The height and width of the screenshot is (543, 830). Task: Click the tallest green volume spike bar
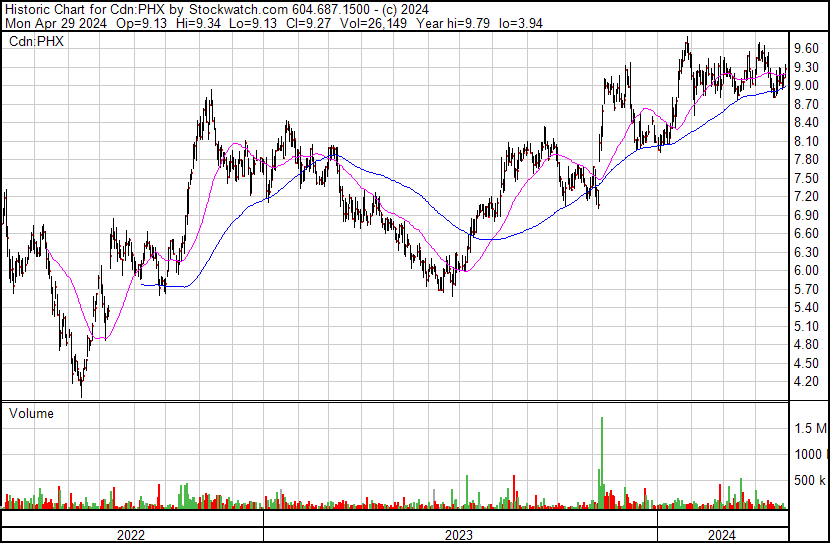[x=602, y=462]
